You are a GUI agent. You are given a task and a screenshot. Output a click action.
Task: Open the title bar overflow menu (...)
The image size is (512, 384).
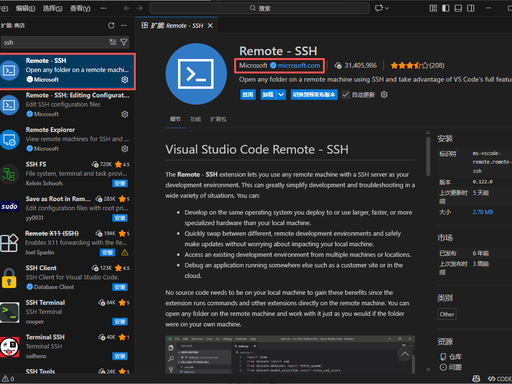click(103, 8)
